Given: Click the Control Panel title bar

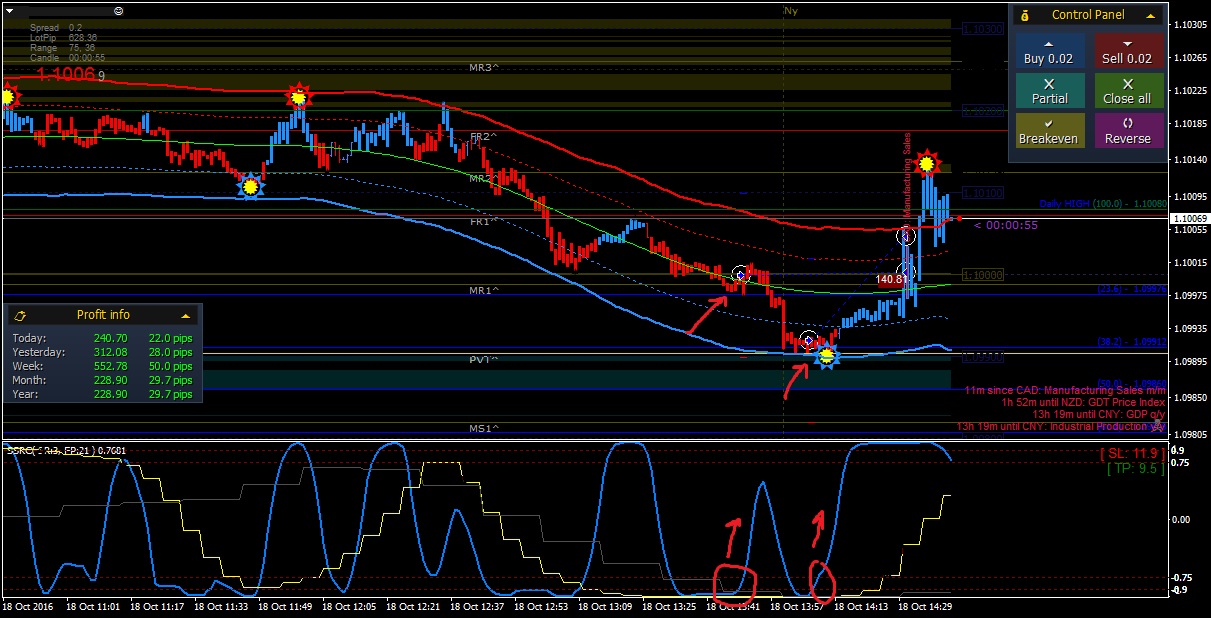Looking at the screenshot, I should (1088, 15).
